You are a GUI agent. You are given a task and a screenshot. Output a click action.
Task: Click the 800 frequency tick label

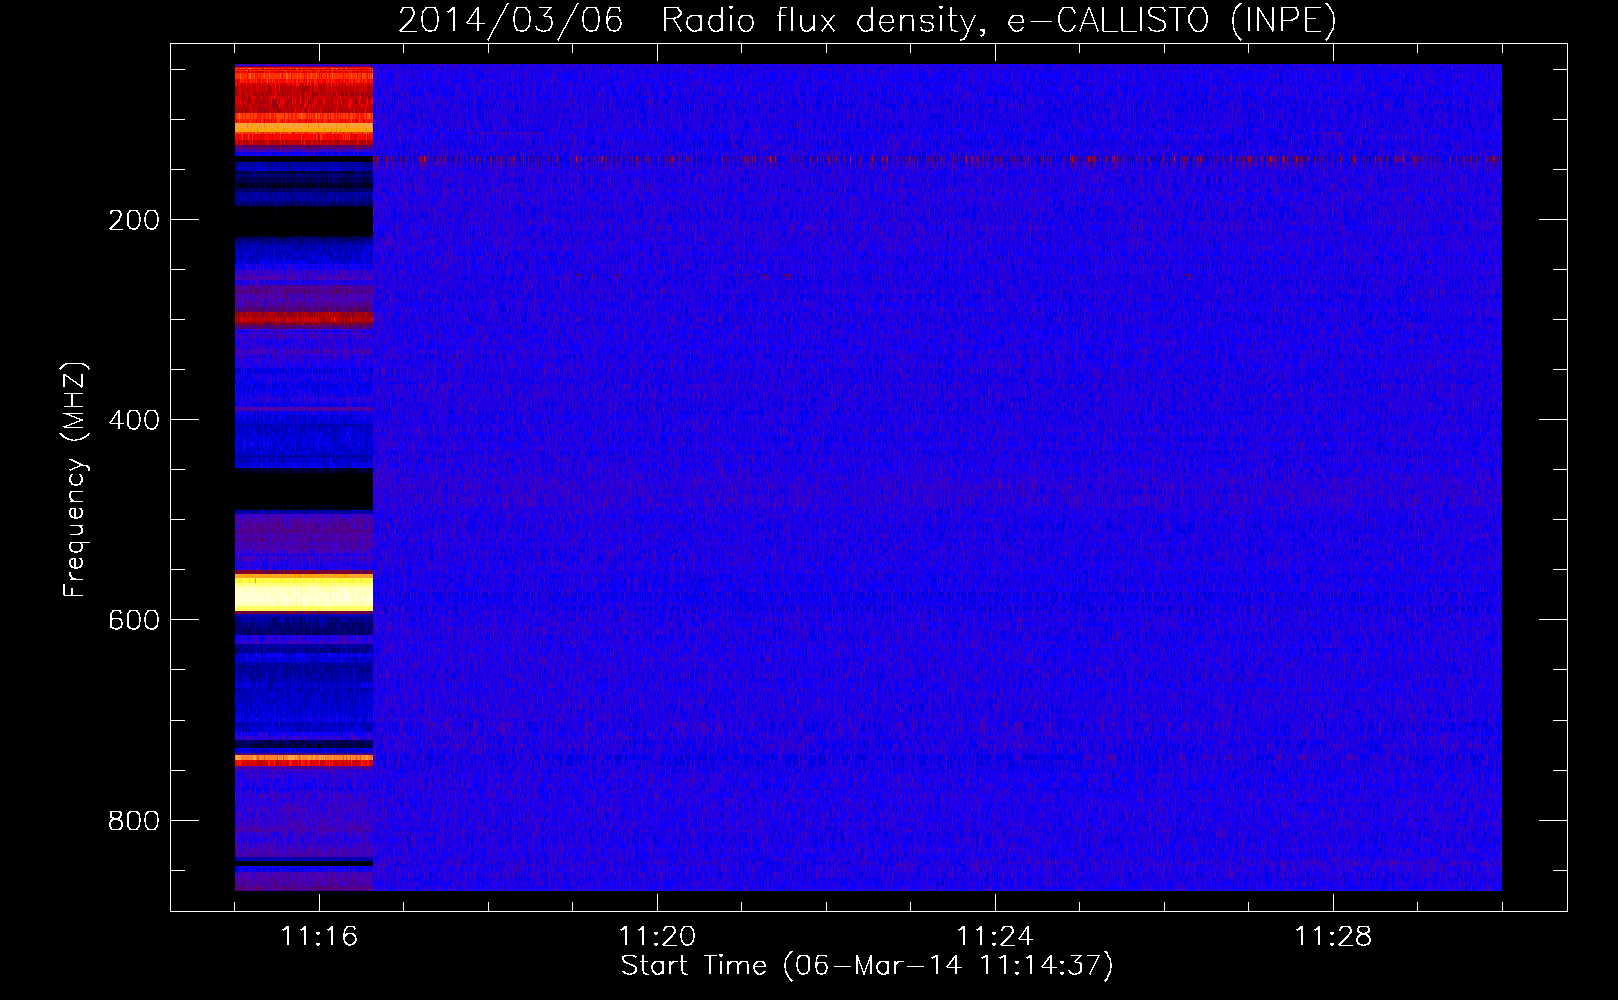pyautogui.click(x=134, y=821)
